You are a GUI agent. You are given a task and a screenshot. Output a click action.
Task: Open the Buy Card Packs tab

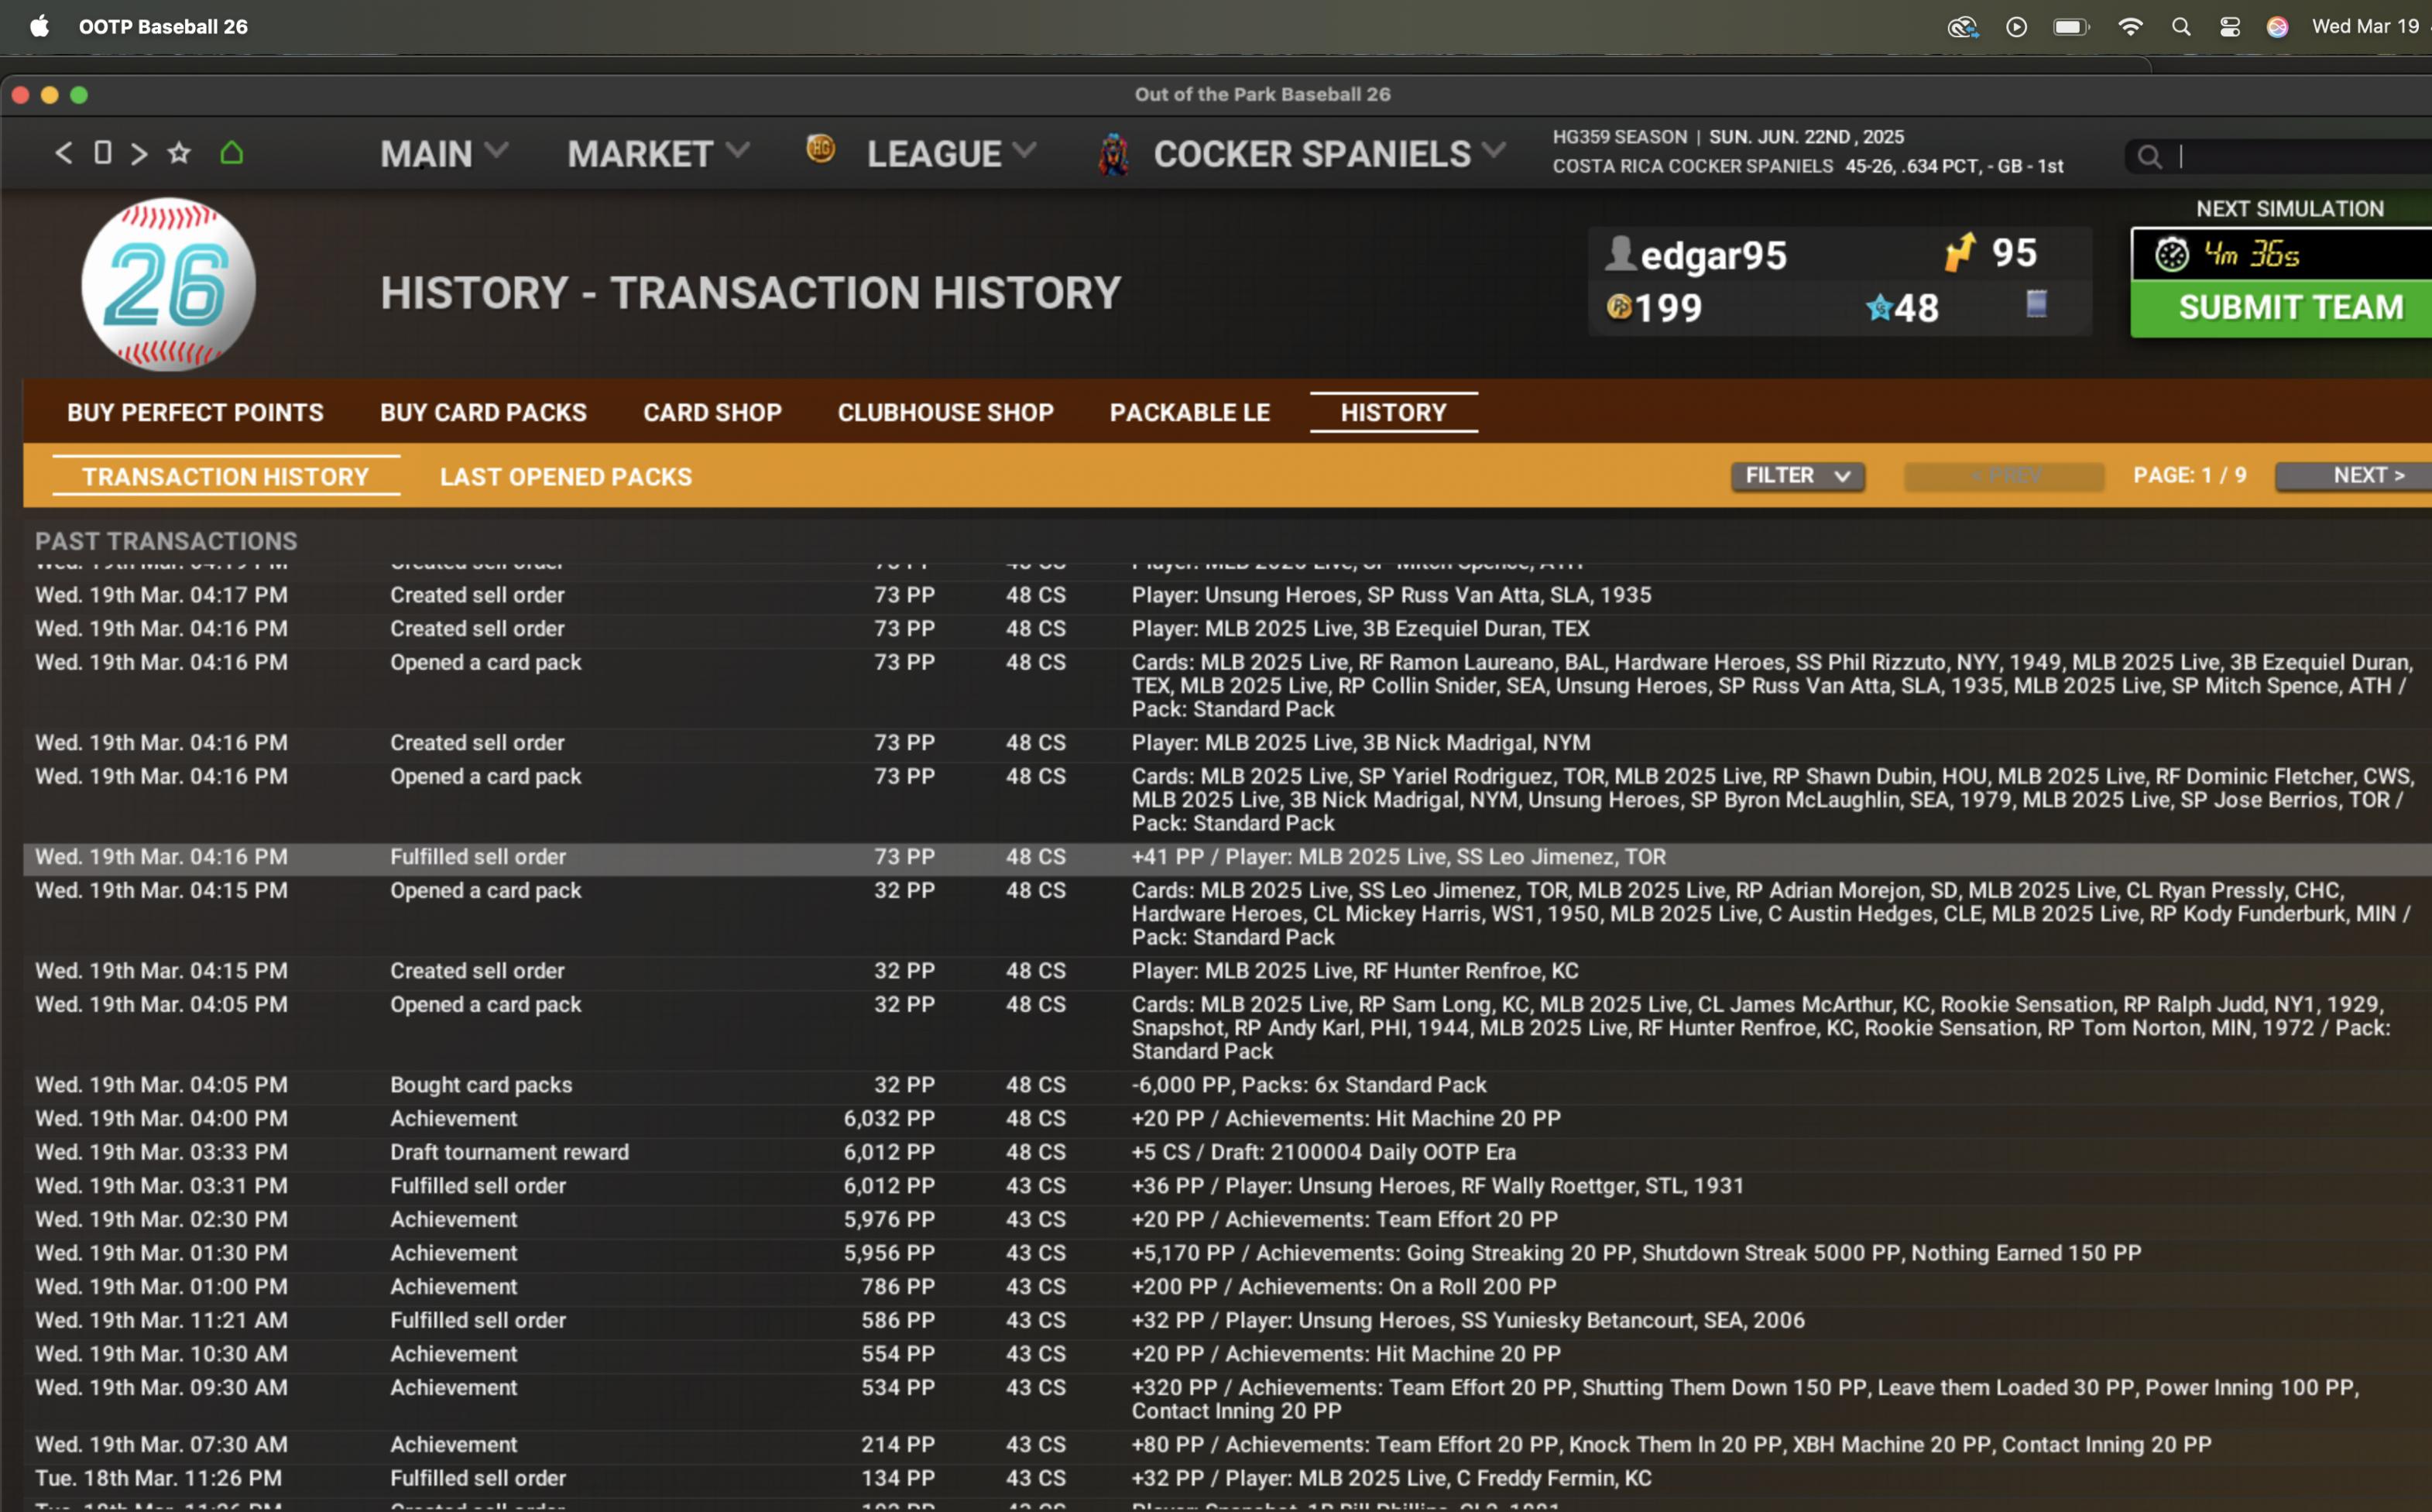(483, 413)
